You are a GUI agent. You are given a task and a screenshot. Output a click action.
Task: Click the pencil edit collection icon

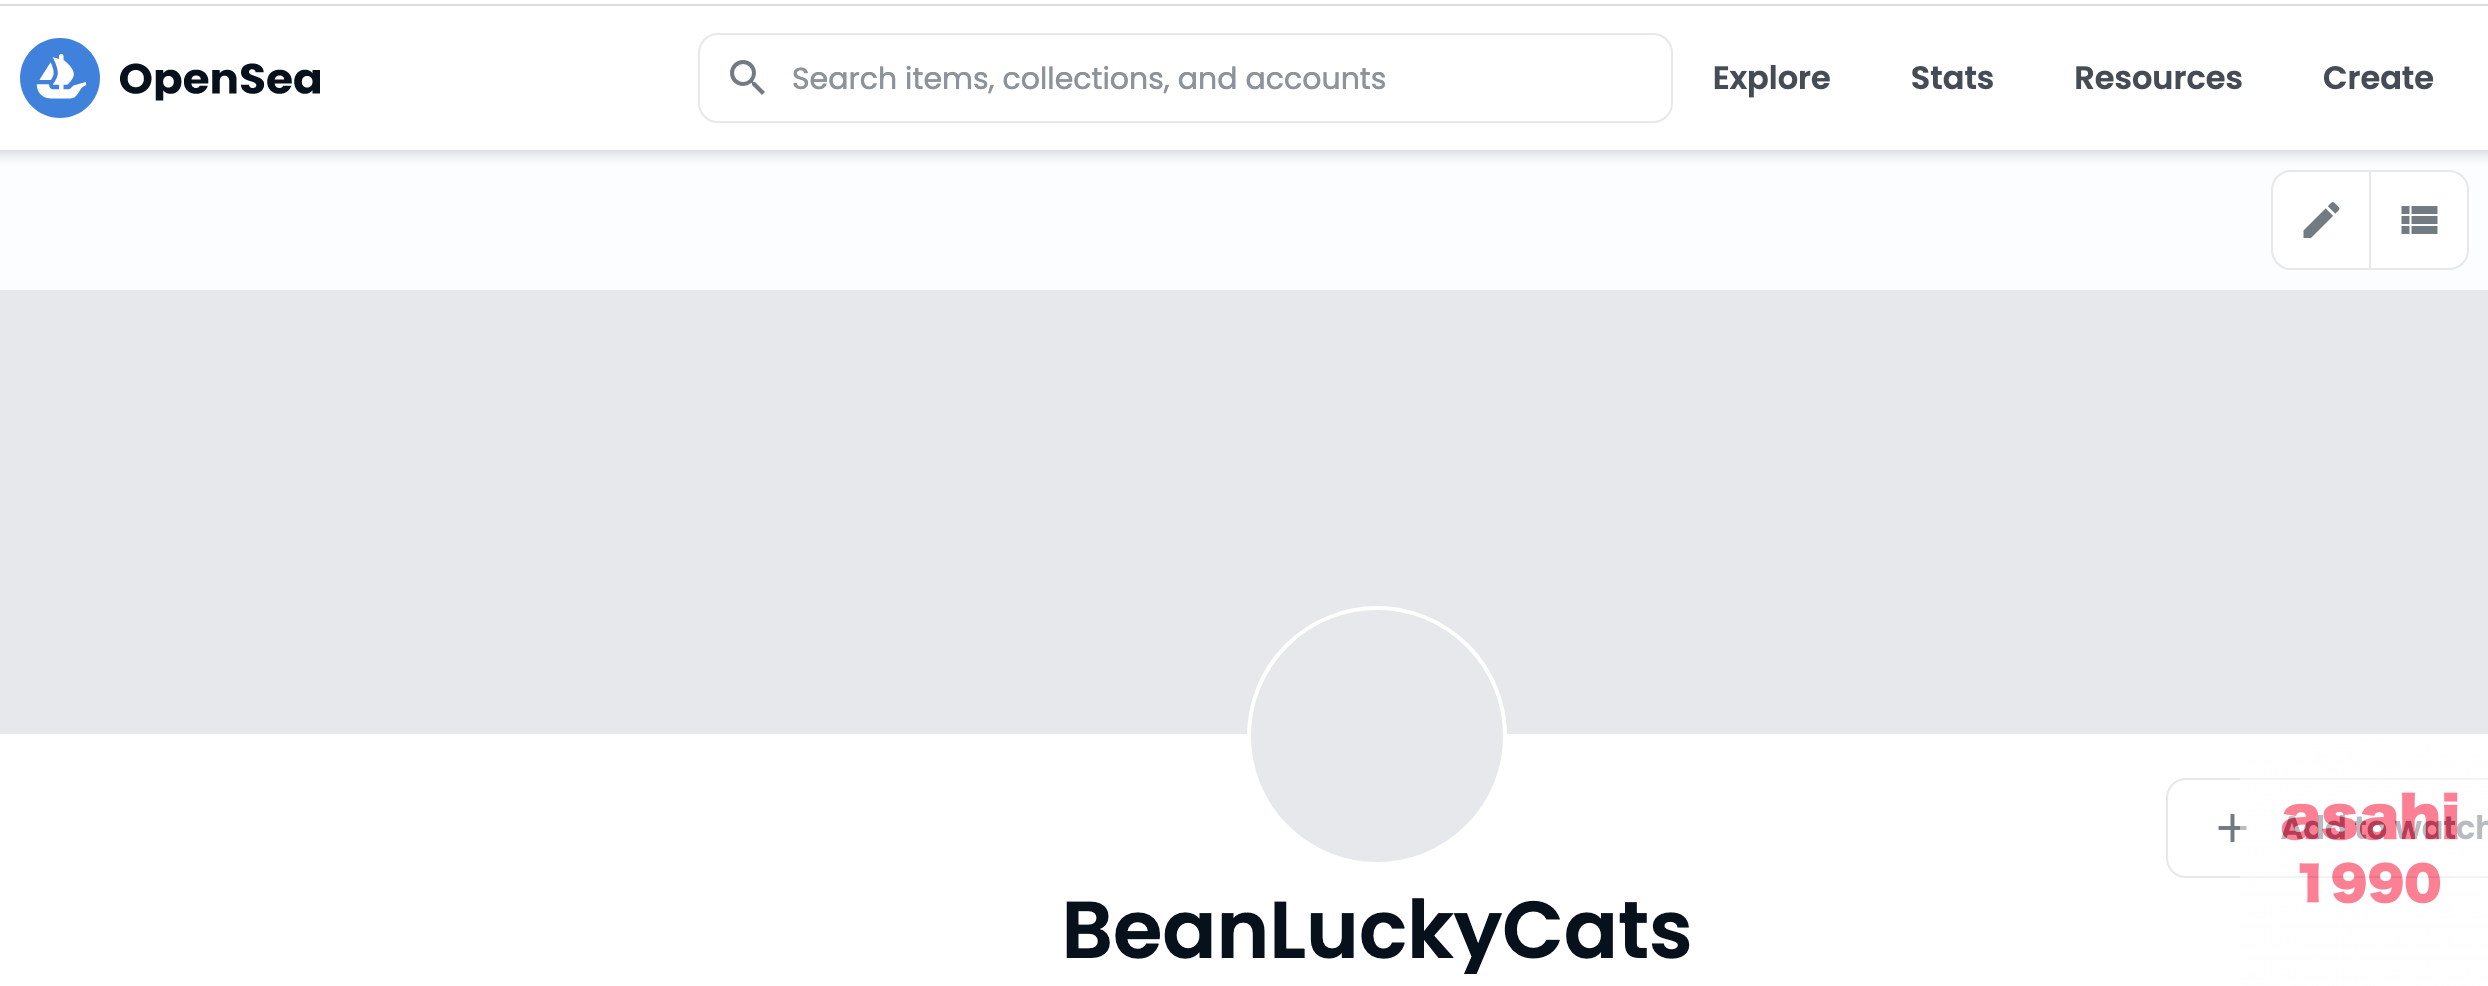pyautogui.click(x=2321, y=220)
